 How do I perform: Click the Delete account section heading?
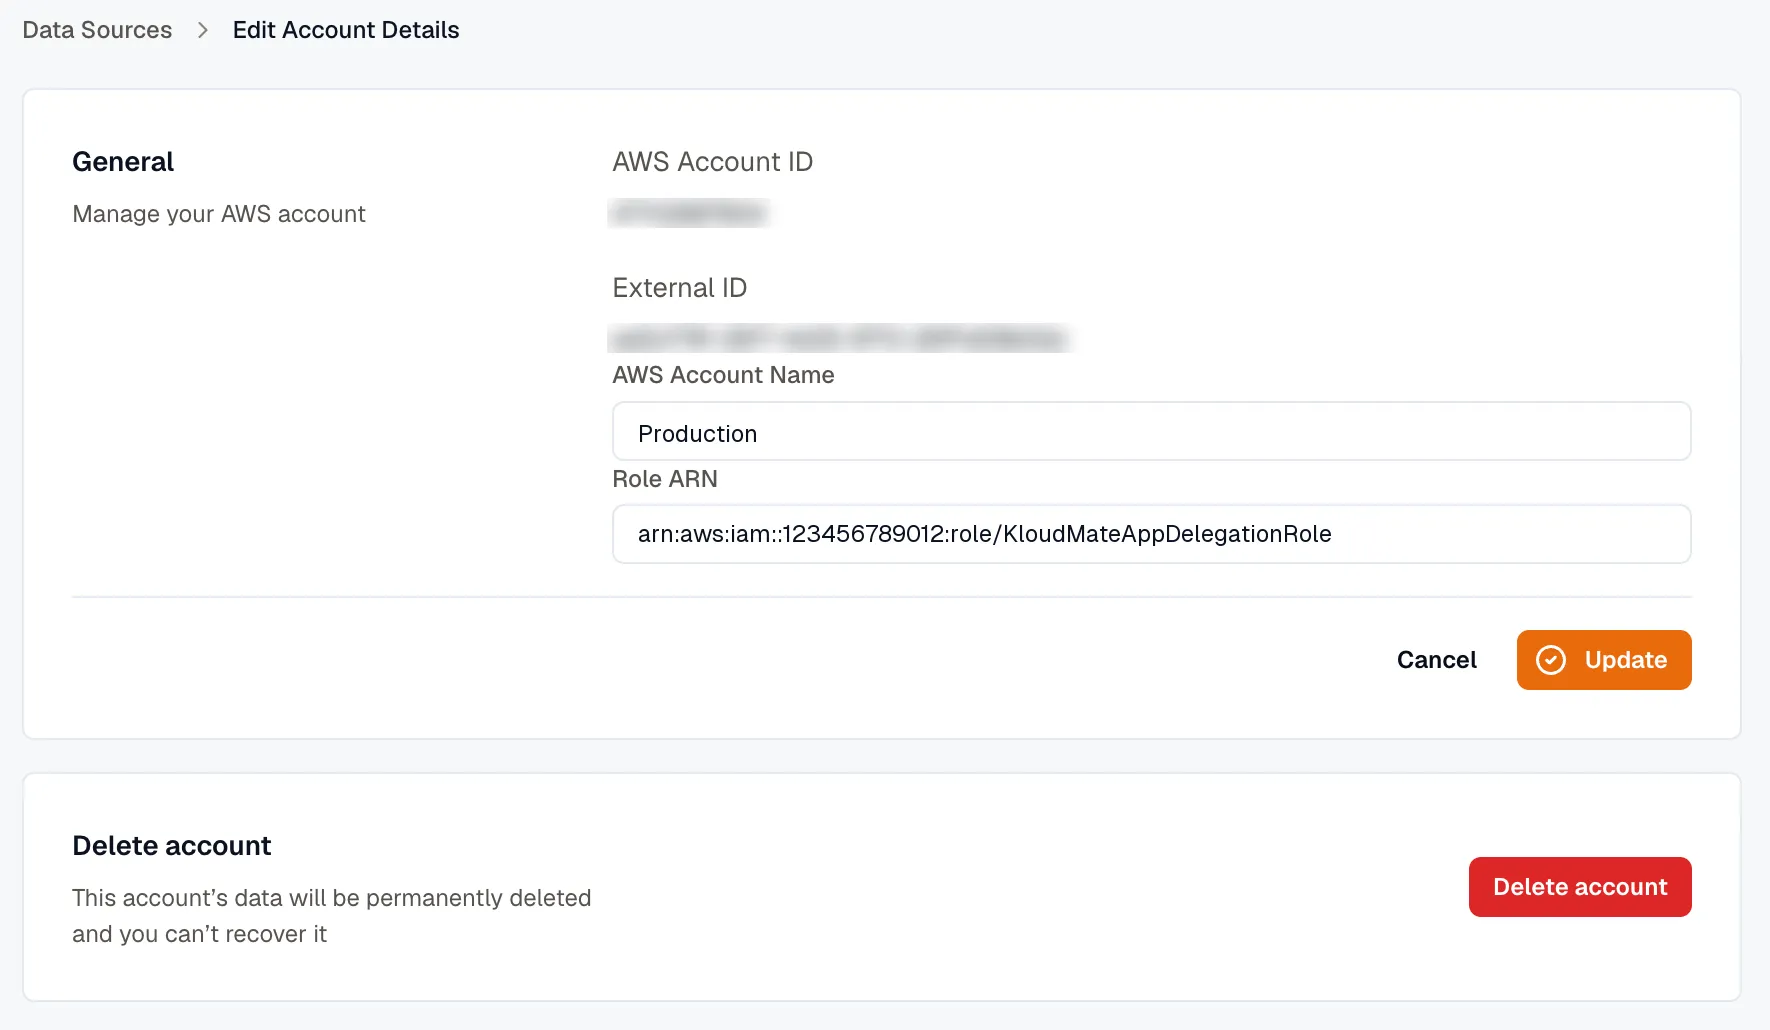pyautogui.click(x=172, y=846)
